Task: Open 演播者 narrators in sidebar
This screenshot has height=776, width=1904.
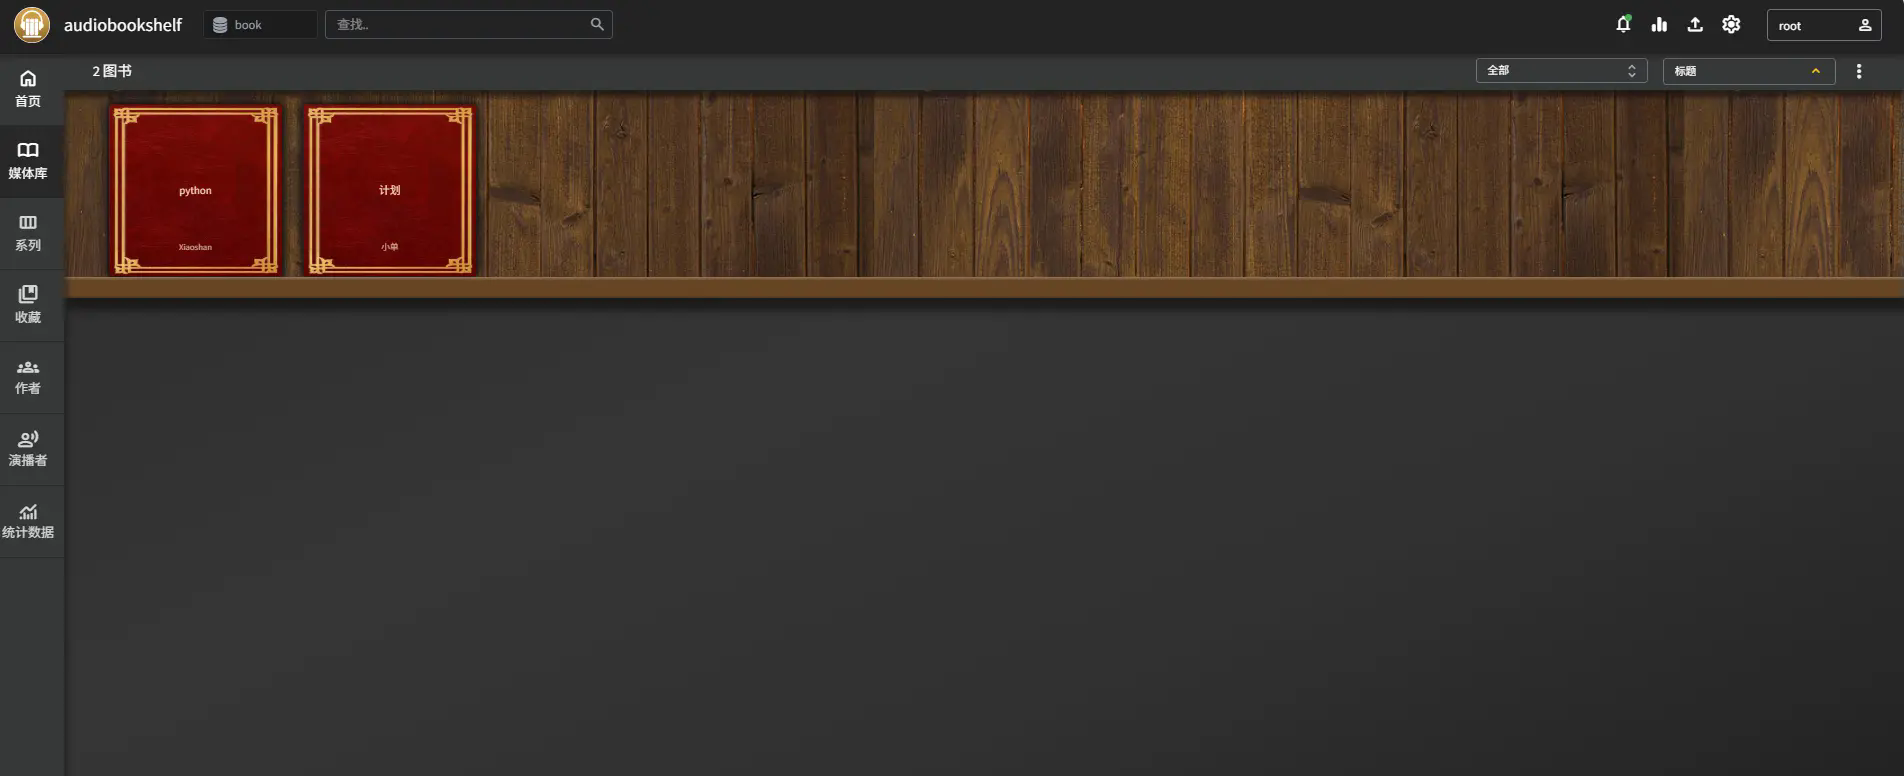Action: pos(28,449)
